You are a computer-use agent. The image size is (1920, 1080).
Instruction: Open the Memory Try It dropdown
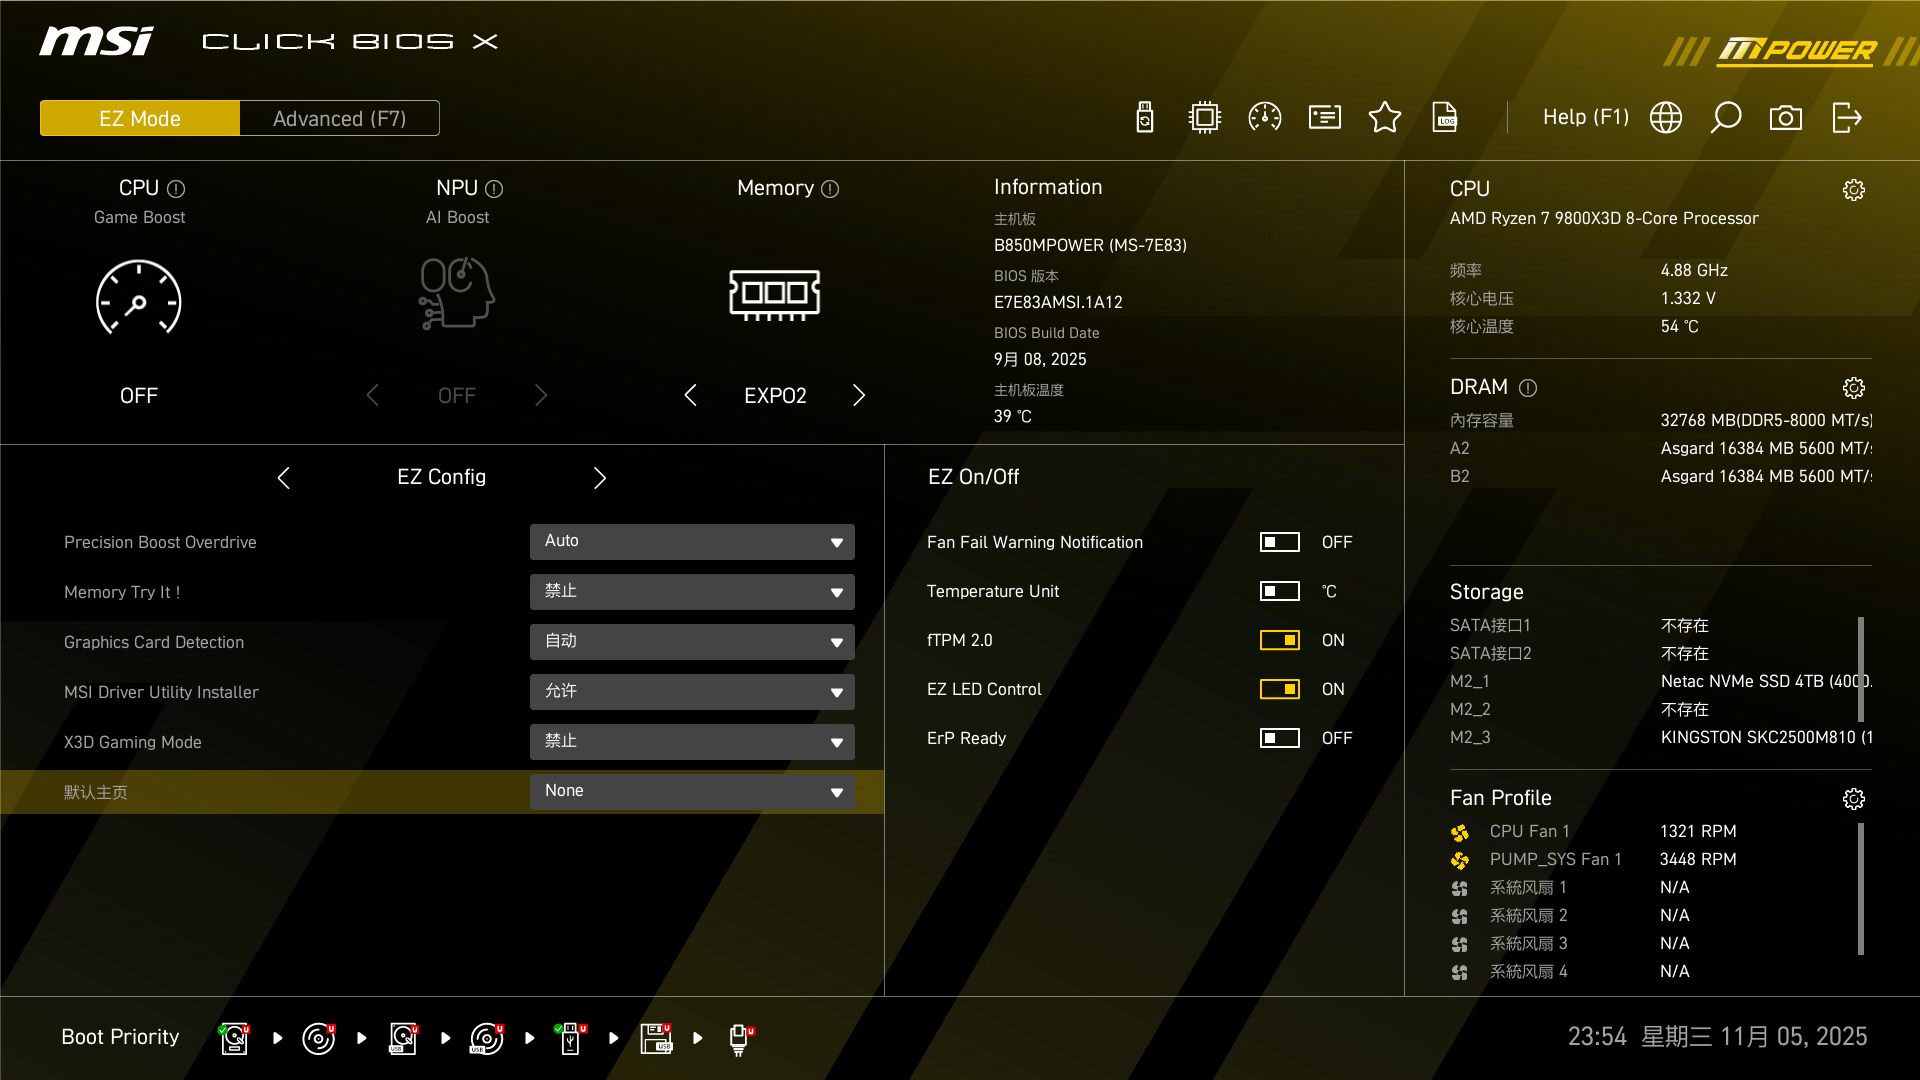pyautogui.click(x=691, y=591)
